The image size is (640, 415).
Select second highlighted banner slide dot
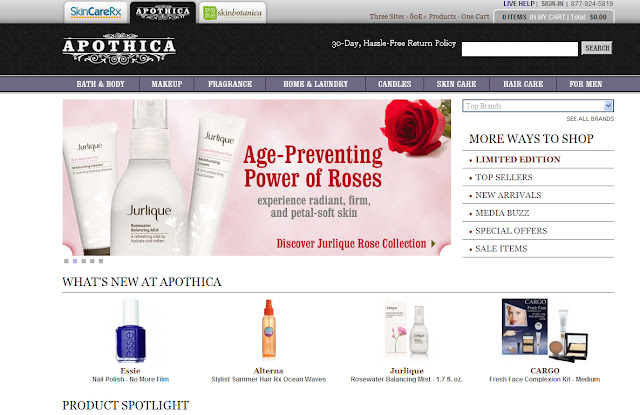(75, 261)
